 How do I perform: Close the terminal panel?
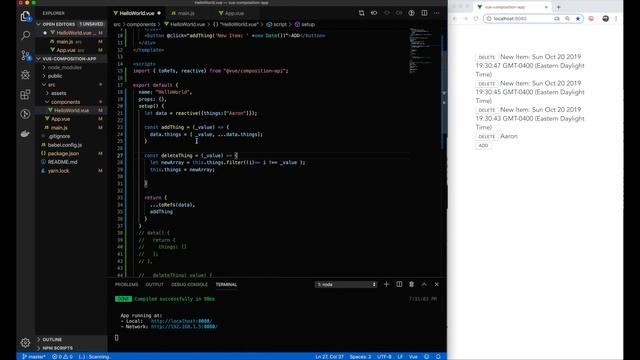[437, 284]
